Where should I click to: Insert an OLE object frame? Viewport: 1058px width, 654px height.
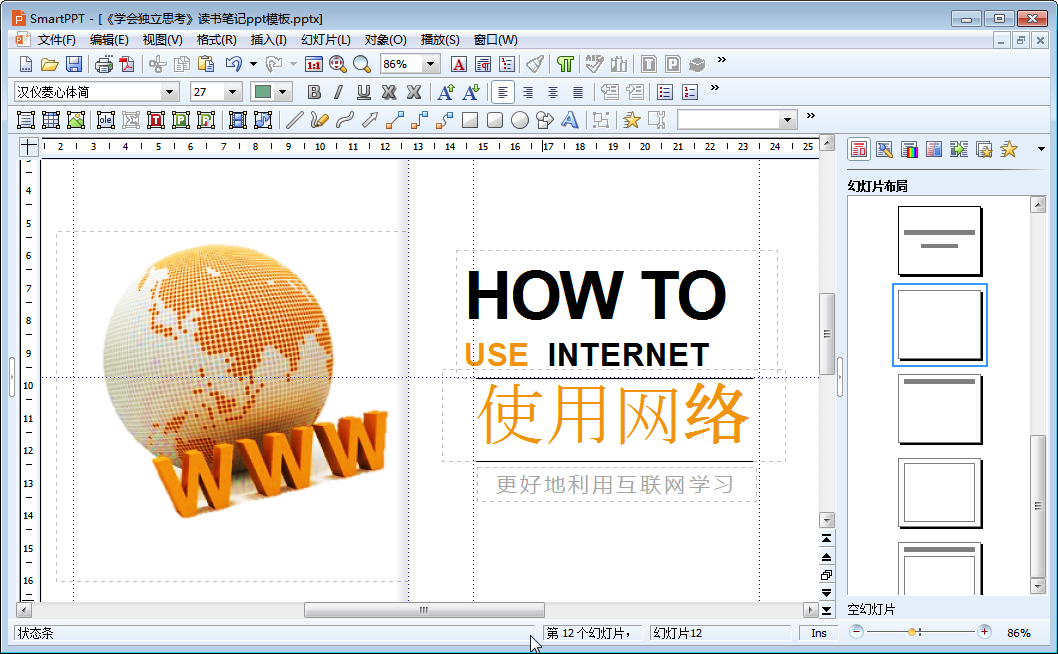105,120
